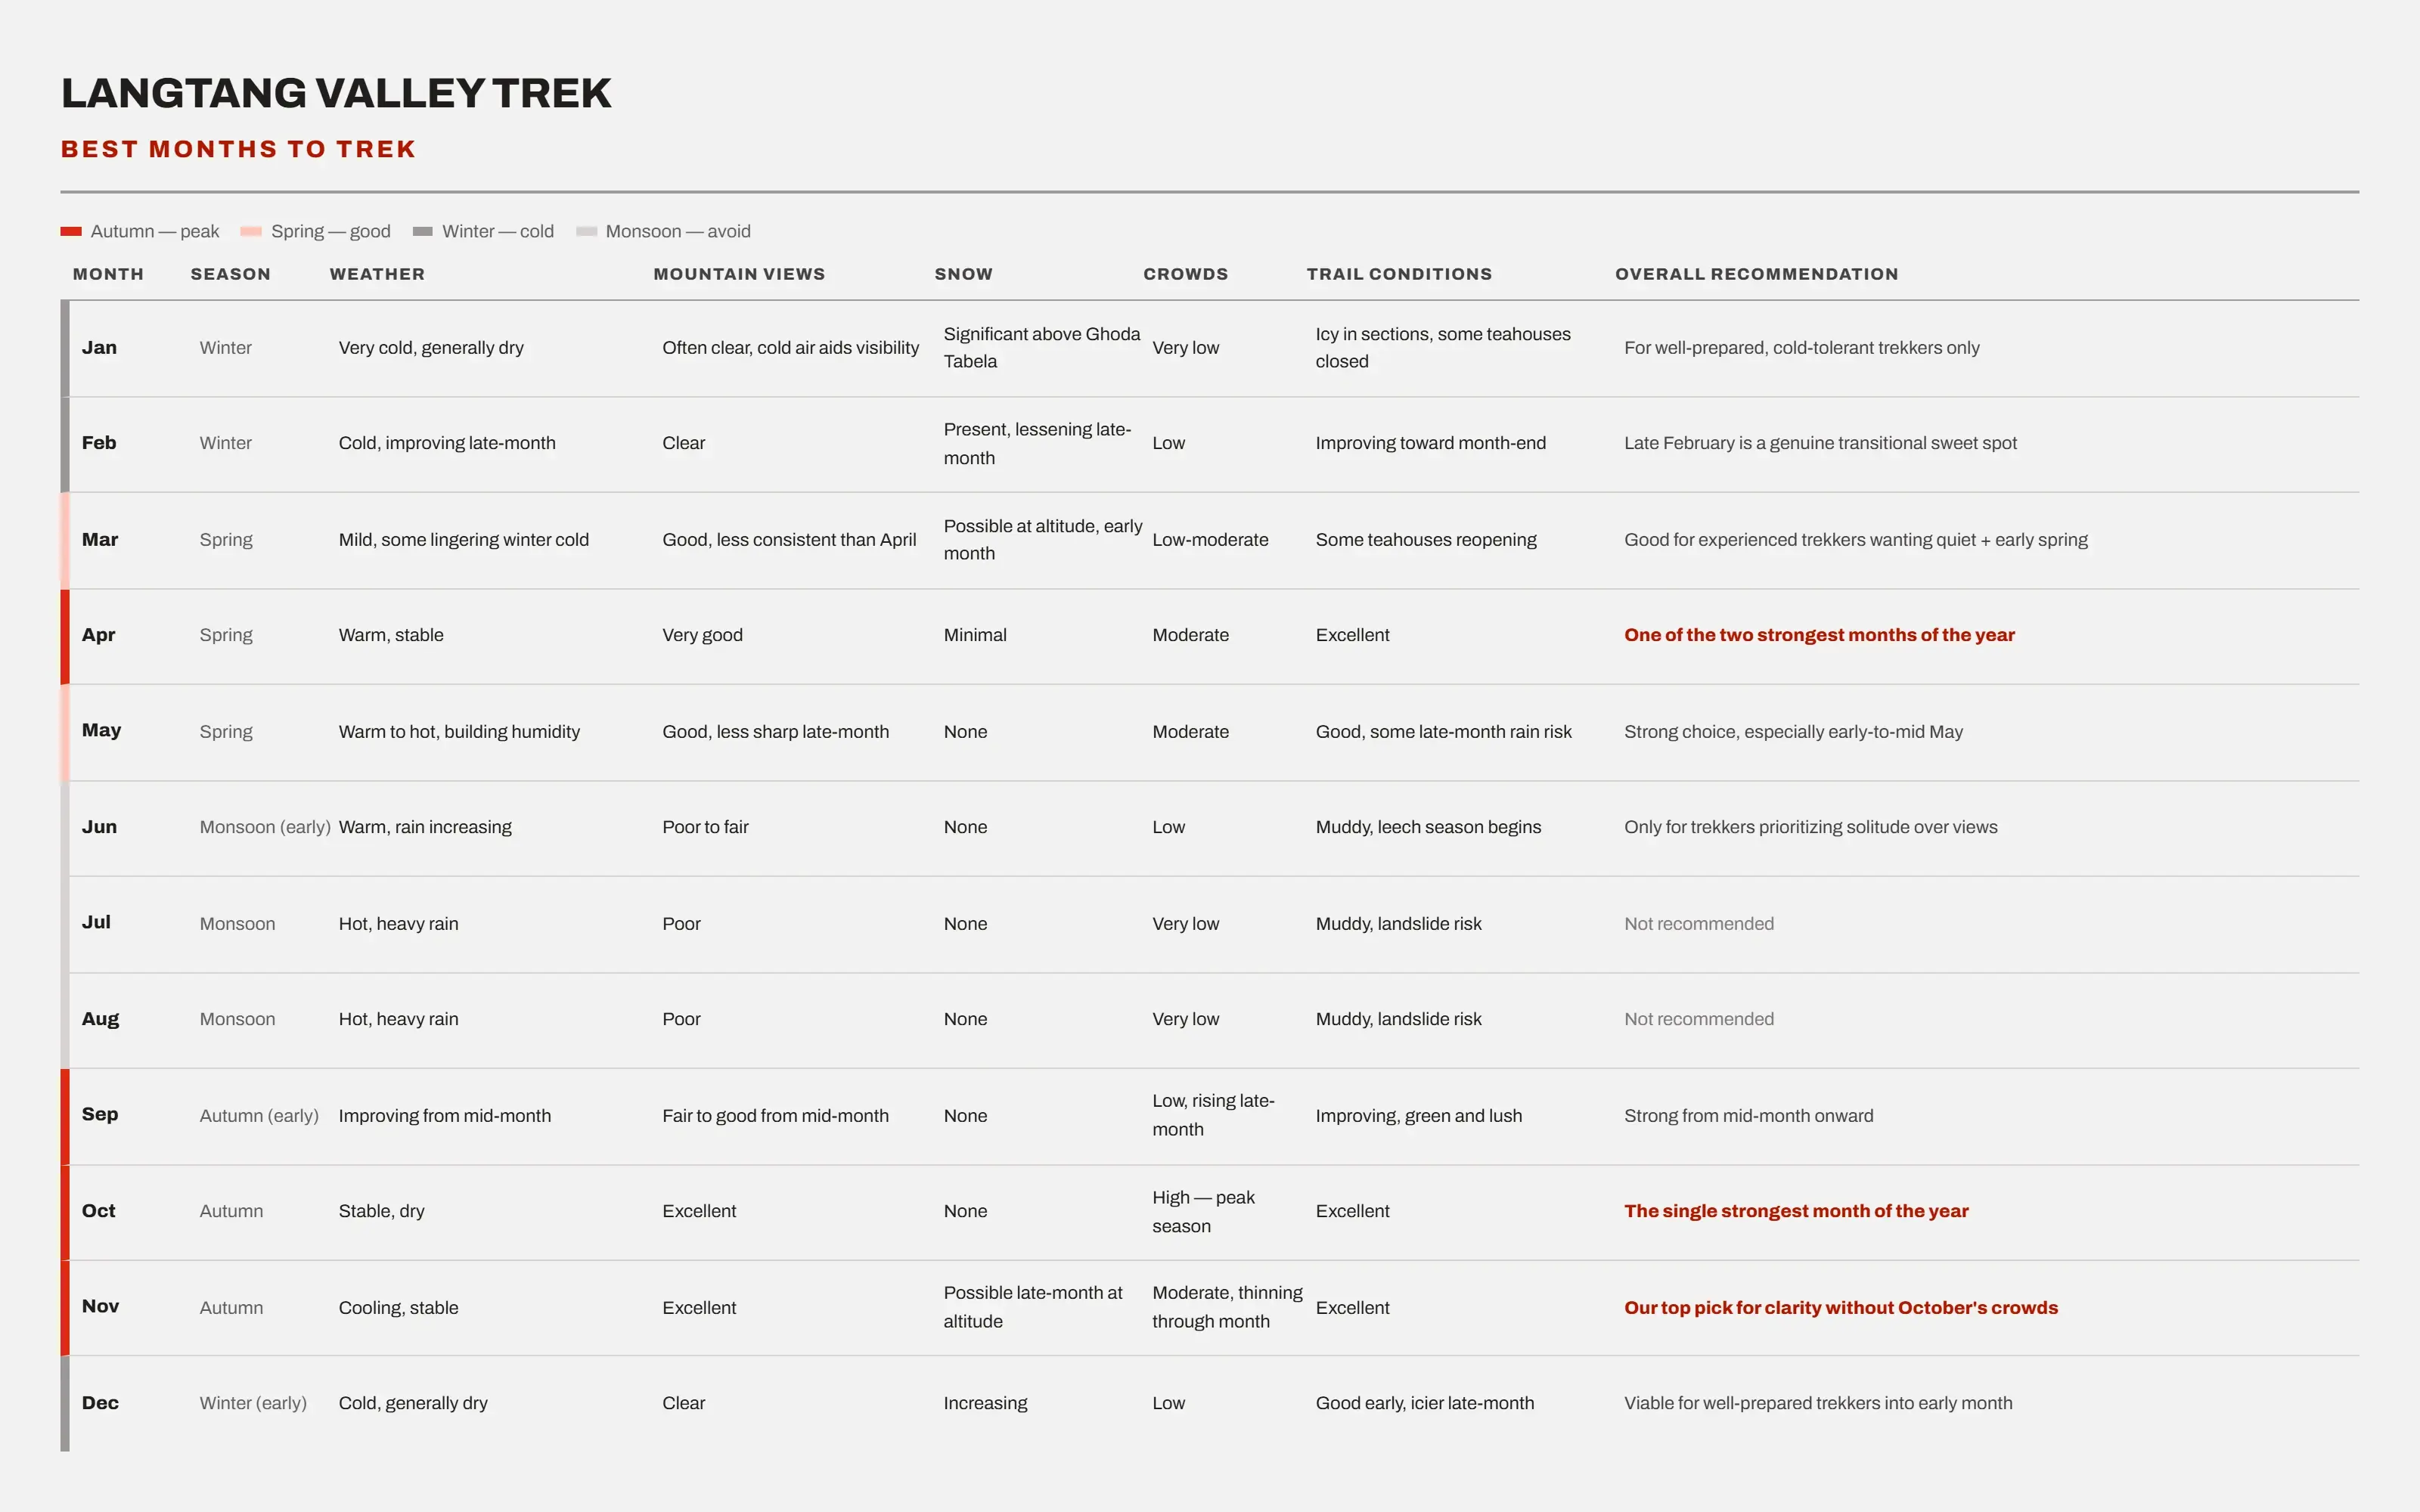Click the light gray Monsoon — avoid swatch
The image size is (2420, 1512).
tap(587, 232)
